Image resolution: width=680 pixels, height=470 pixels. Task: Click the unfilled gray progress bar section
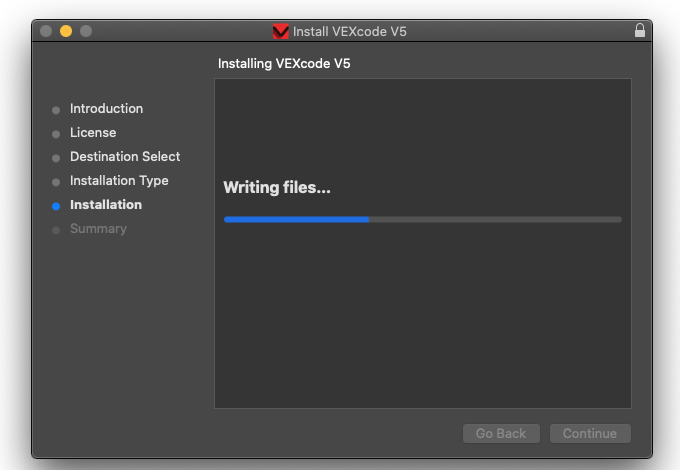coord(495,219)
